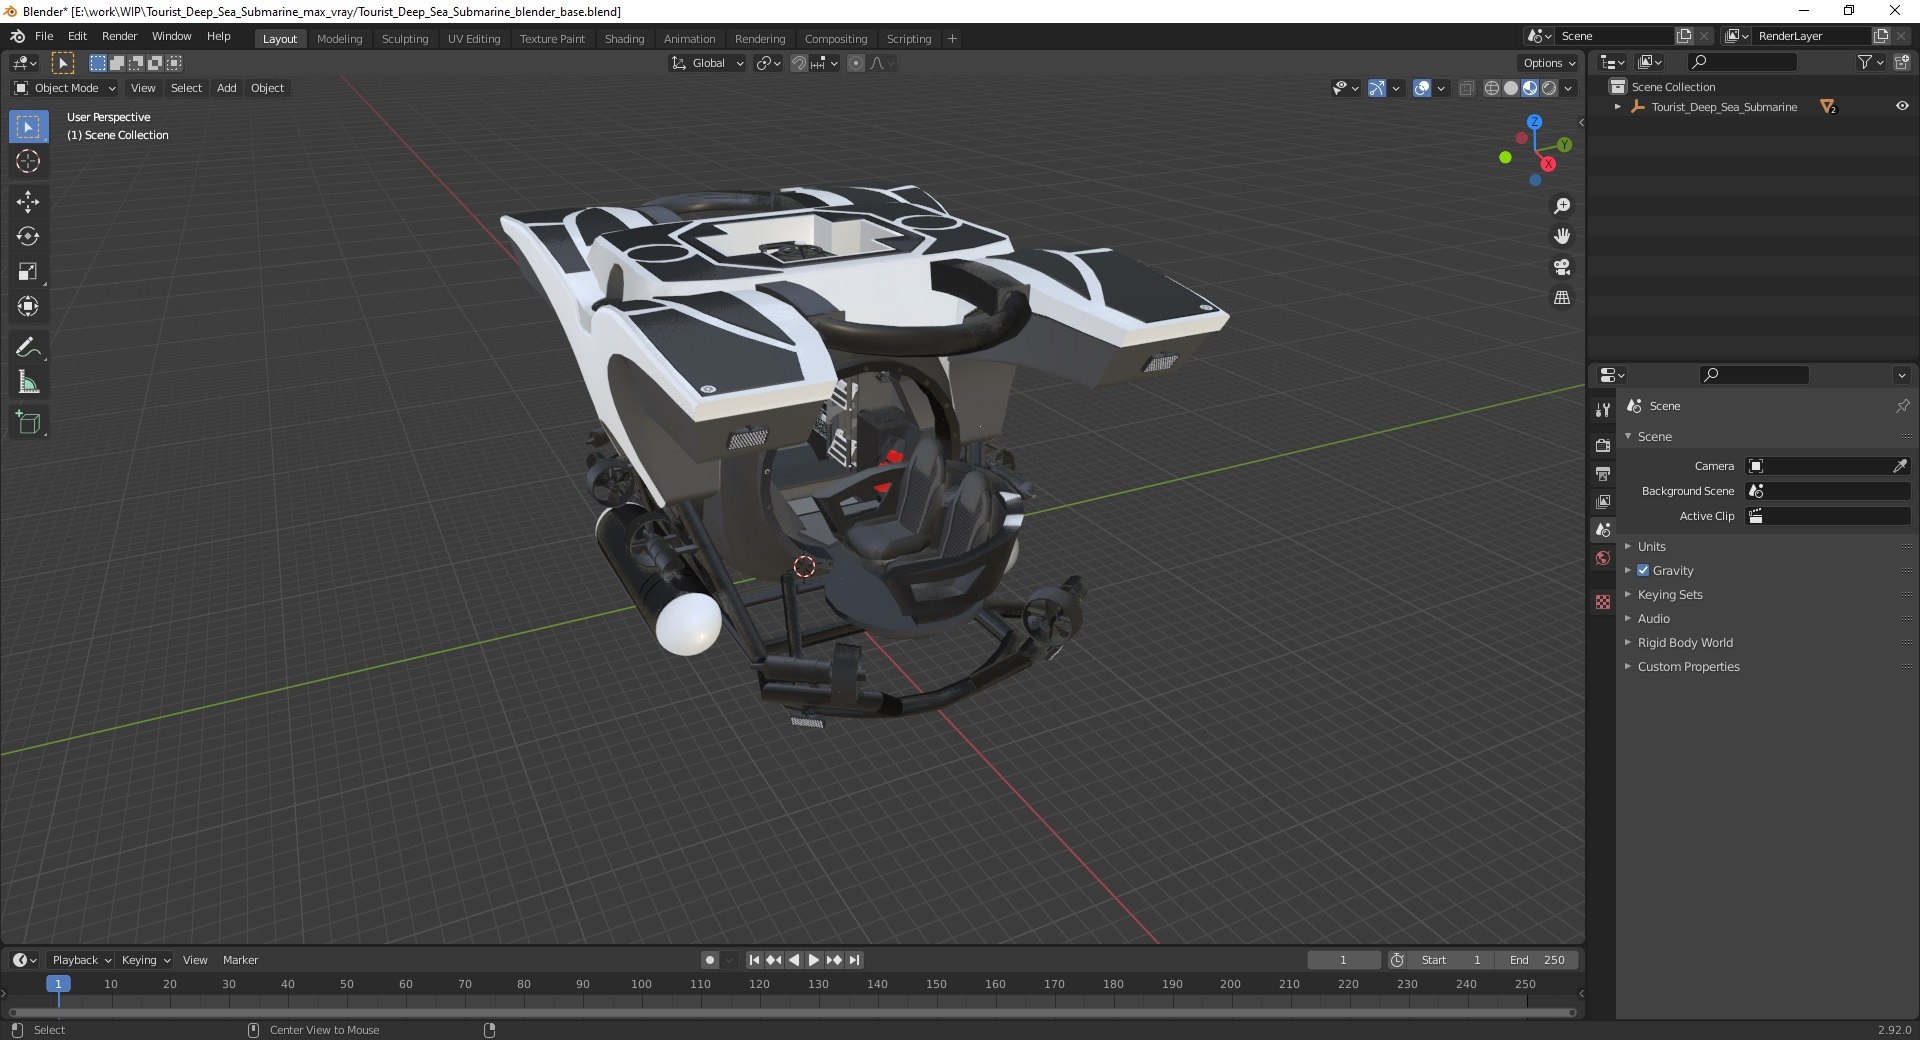Switch to UV Editing workspace tab

[x=474, y=39]
